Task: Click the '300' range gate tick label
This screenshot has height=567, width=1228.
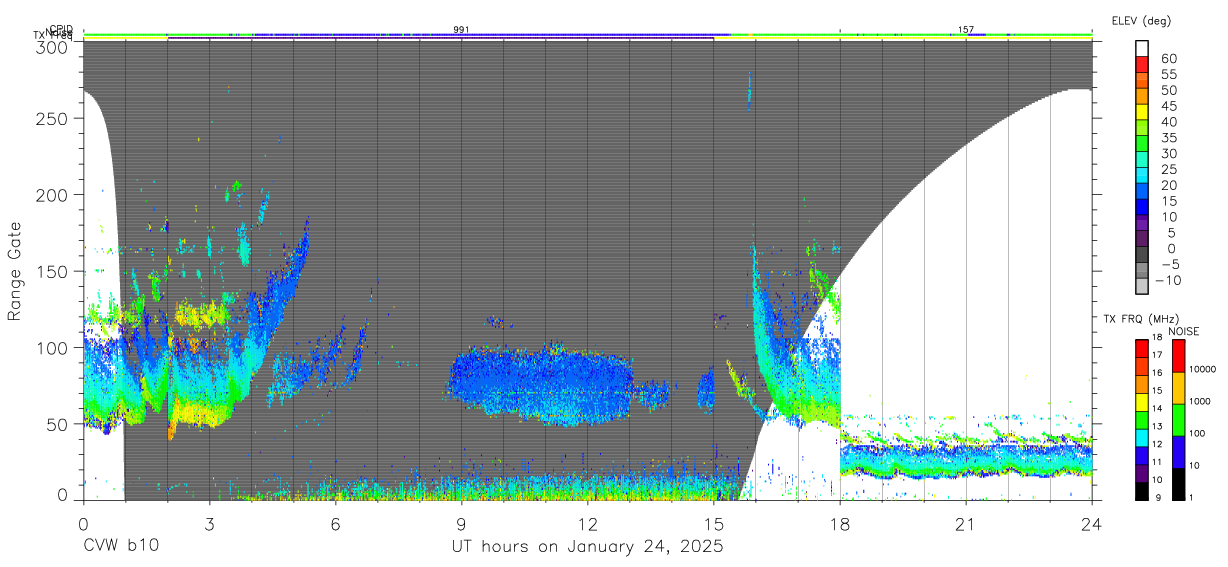Action: coord(53,46)
